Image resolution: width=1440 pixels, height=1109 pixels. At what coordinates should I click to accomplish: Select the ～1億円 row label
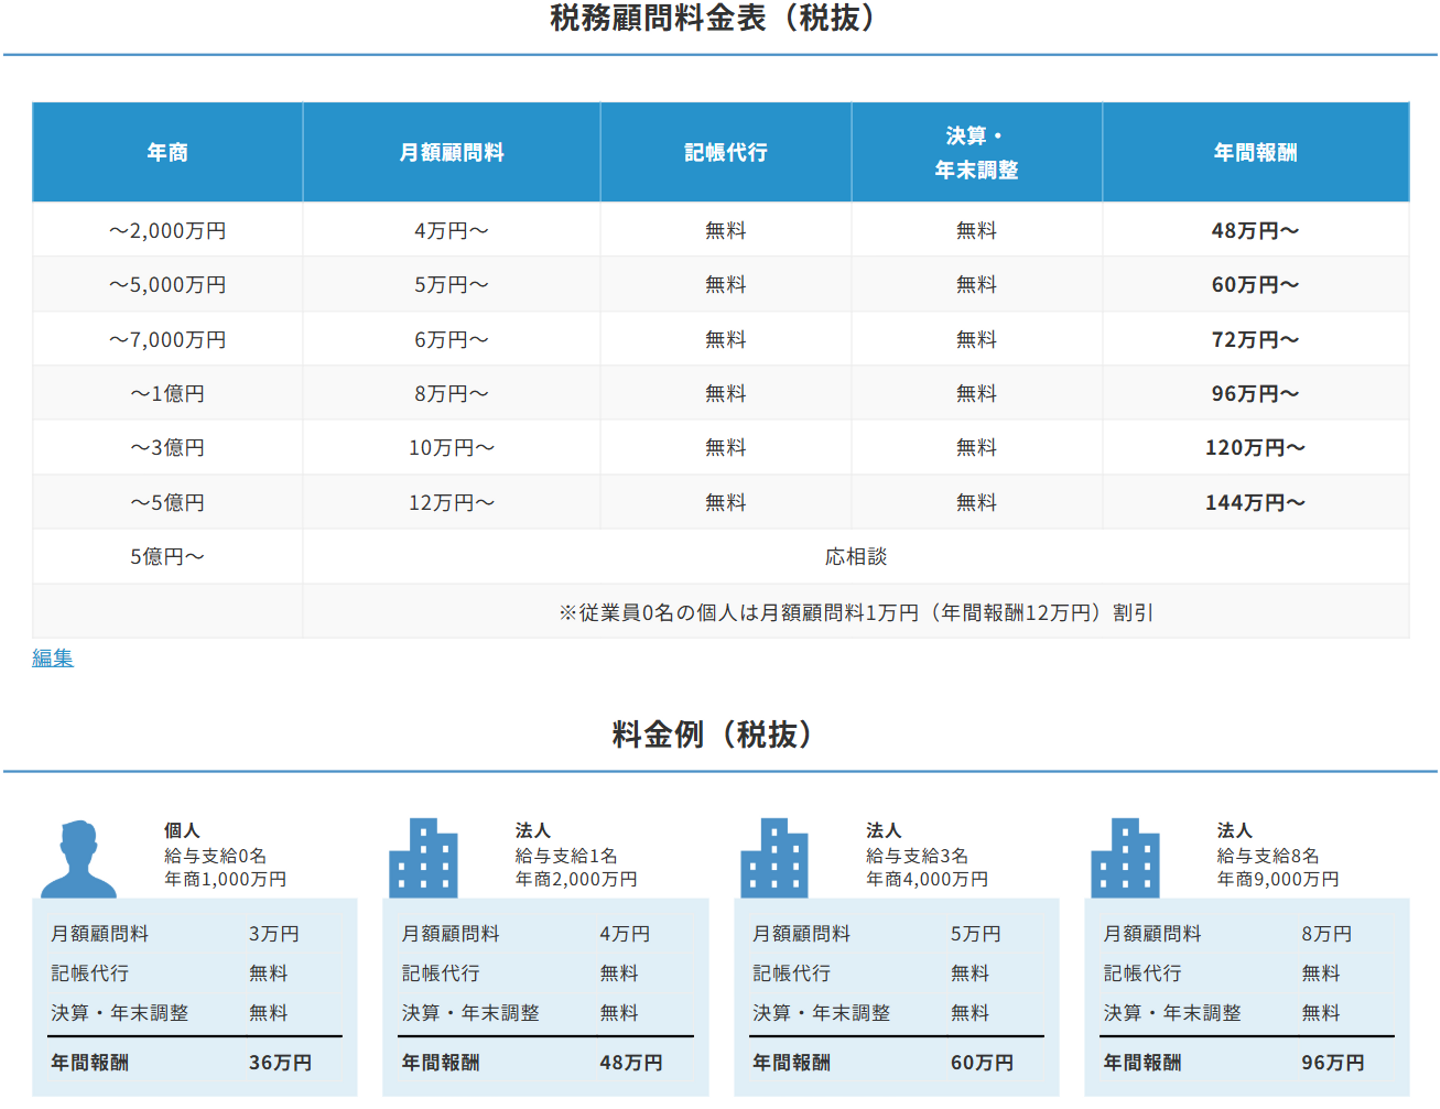tap(168, 394)
